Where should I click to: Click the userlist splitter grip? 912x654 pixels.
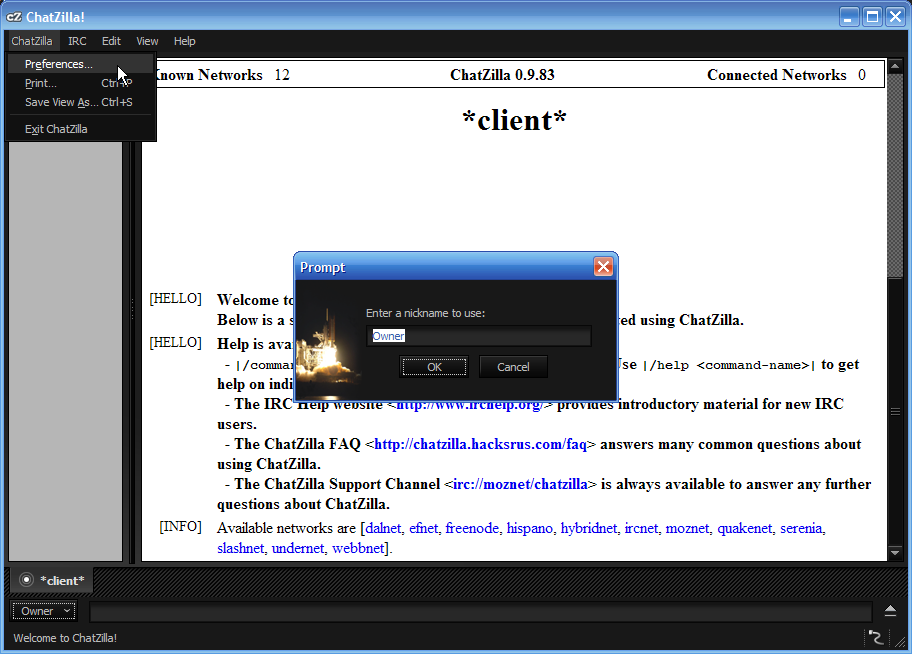point(133,308)
